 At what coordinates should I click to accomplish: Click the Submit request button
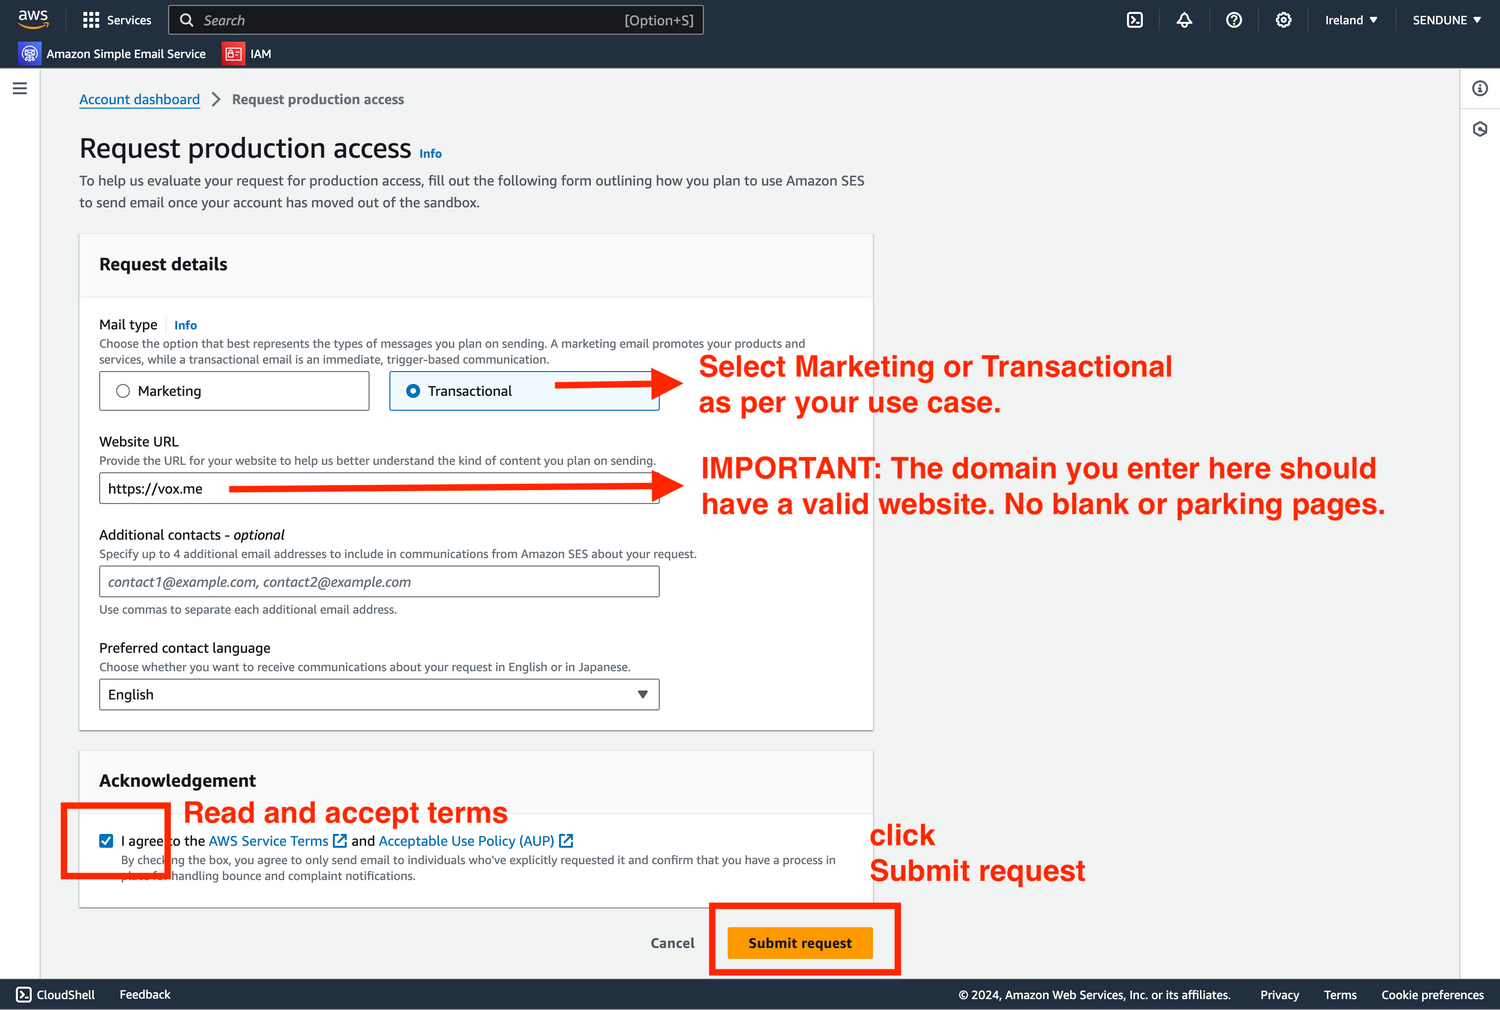click(x=799, y=943)
